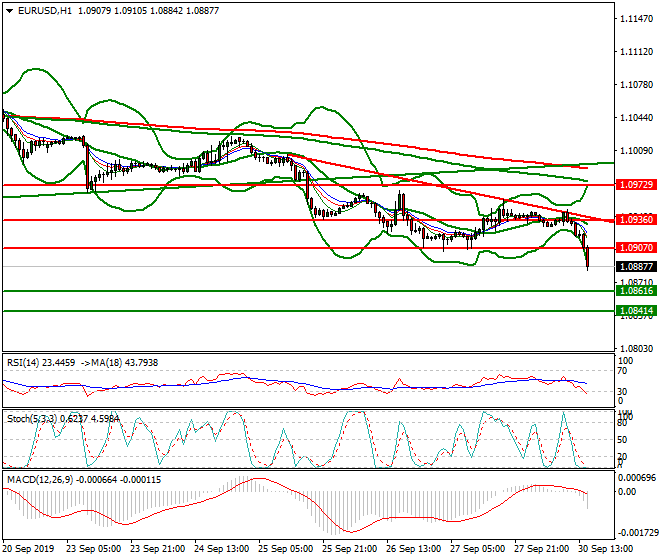Select the 23 Sep 21:00 time label
This screenshot has height=560, width=660.
click(157, 549)
